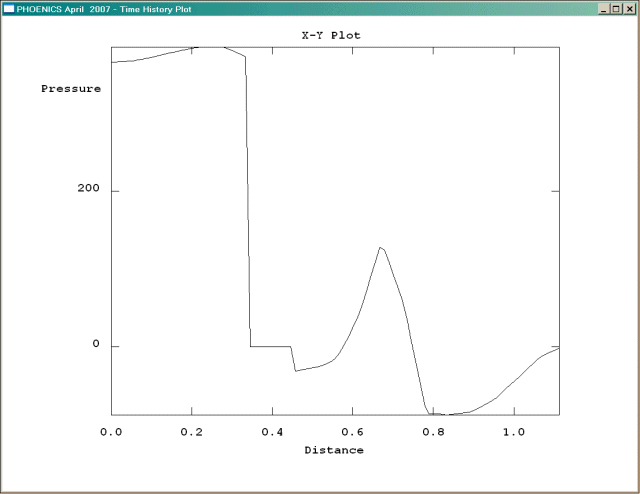Click the PHOENICS application icon in title bar

(x=9, y=8)
